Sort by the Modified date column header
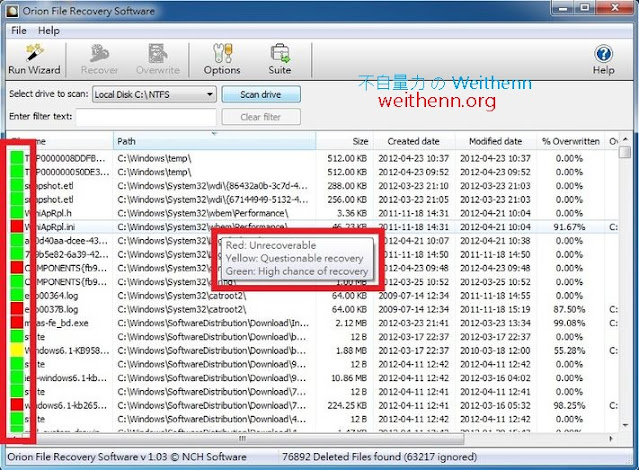The width and height of the screenshot is (639, 470). click(x=496, y=141)
